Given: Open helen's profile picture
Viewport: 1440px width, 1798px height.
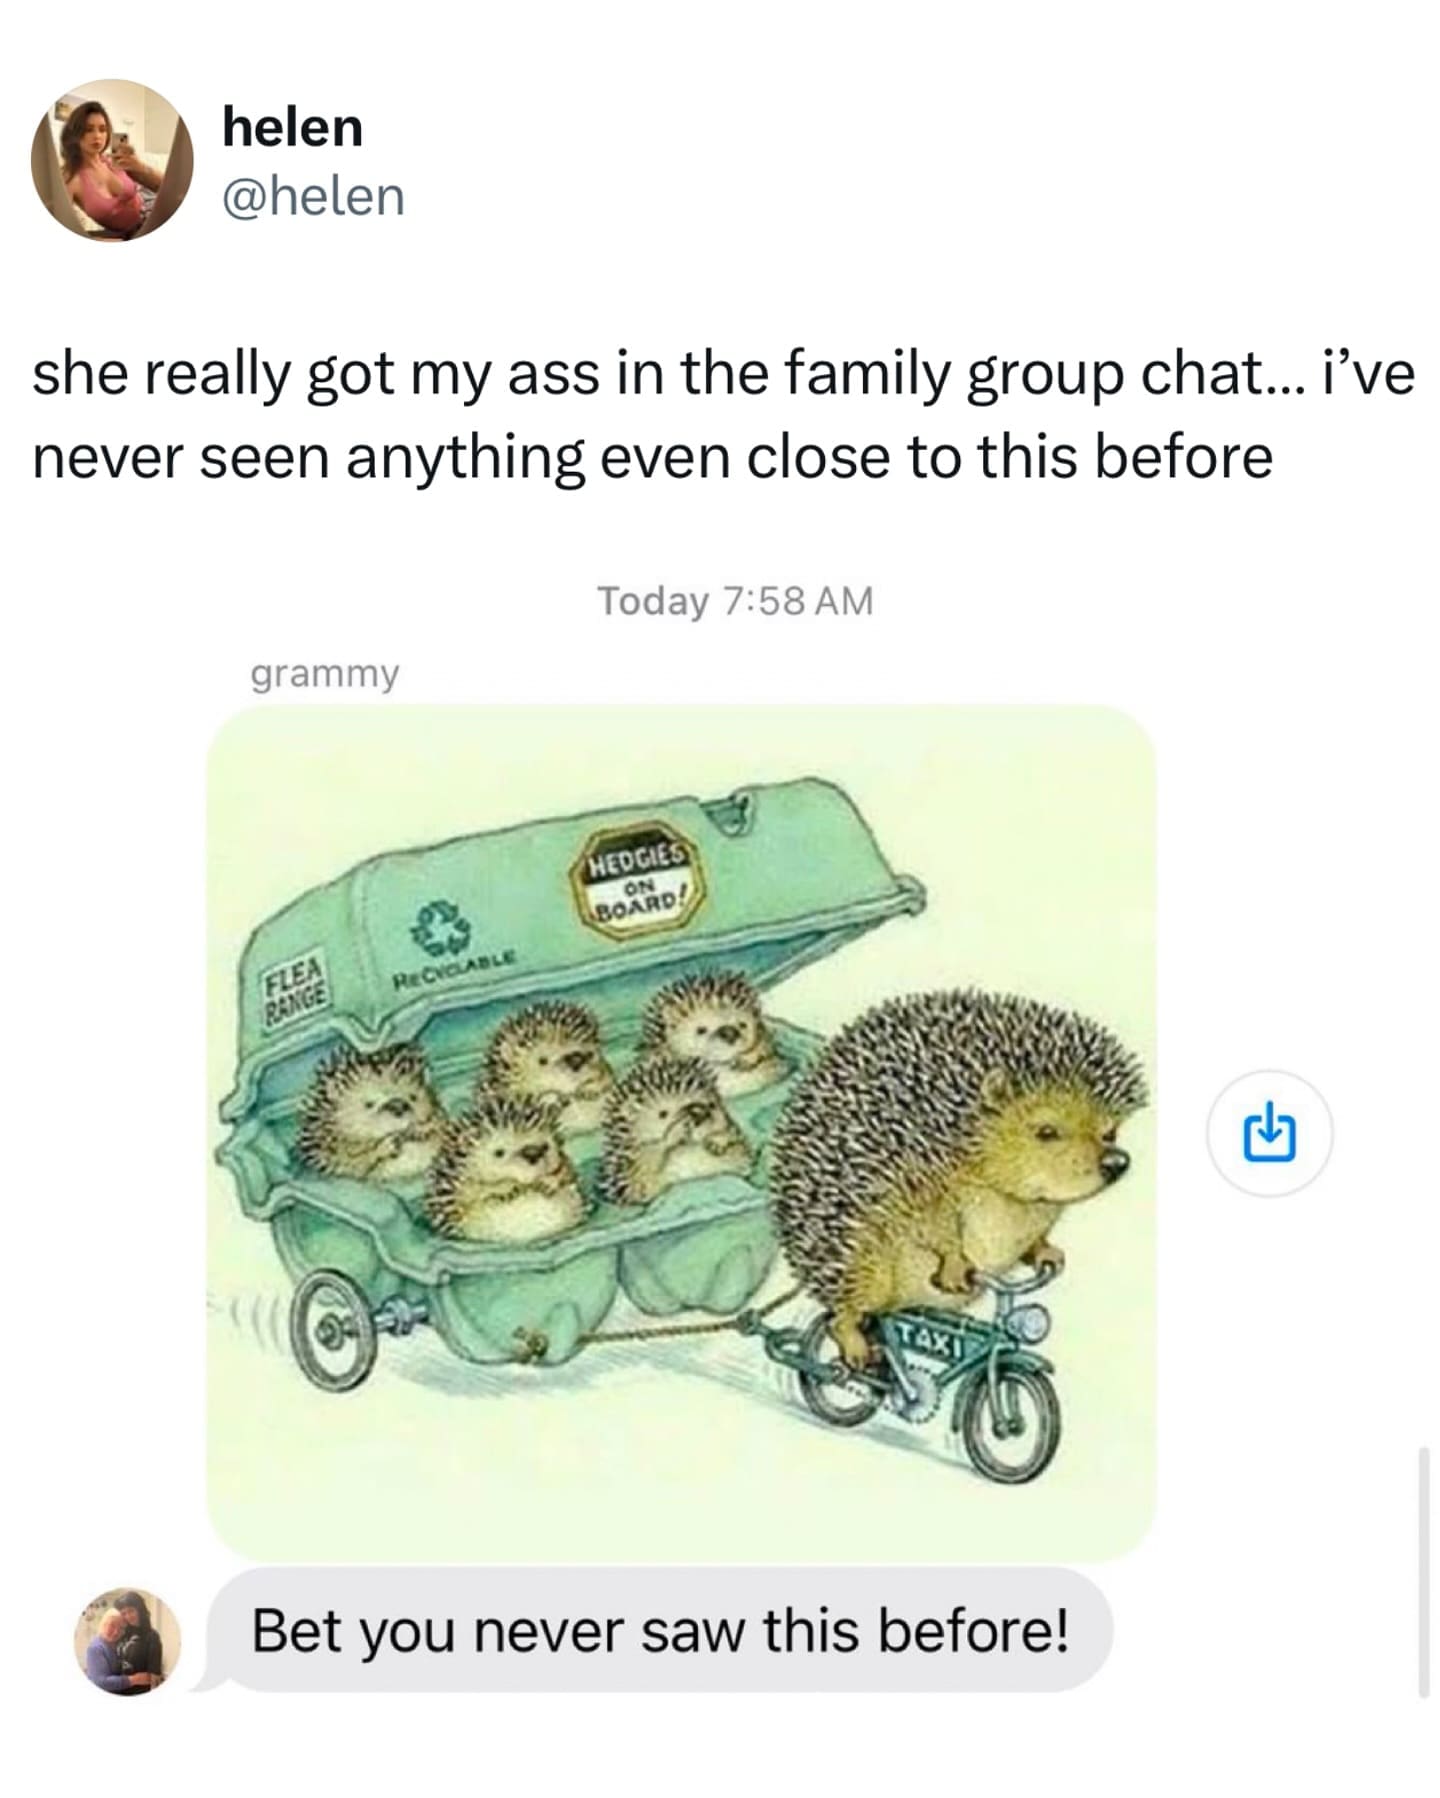Looking at the screenshot, I should tap(112, 160).
